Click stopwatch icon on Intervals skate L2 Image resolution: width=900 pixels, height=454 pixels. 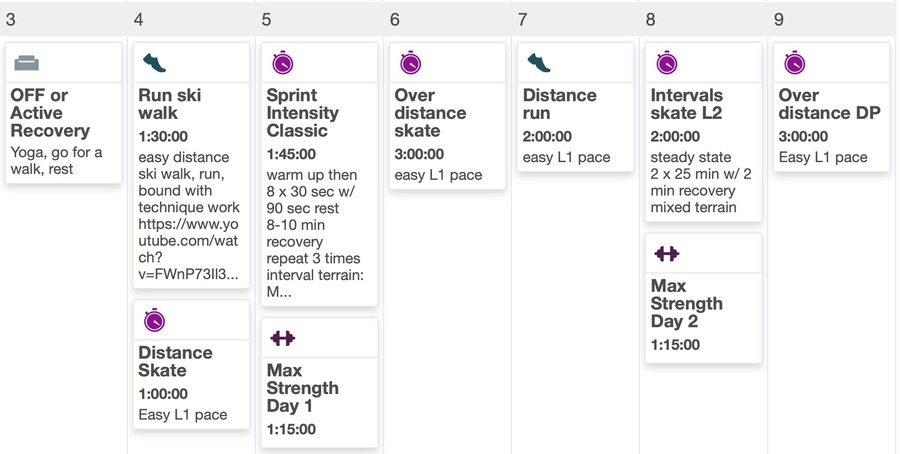coord(666,63)
